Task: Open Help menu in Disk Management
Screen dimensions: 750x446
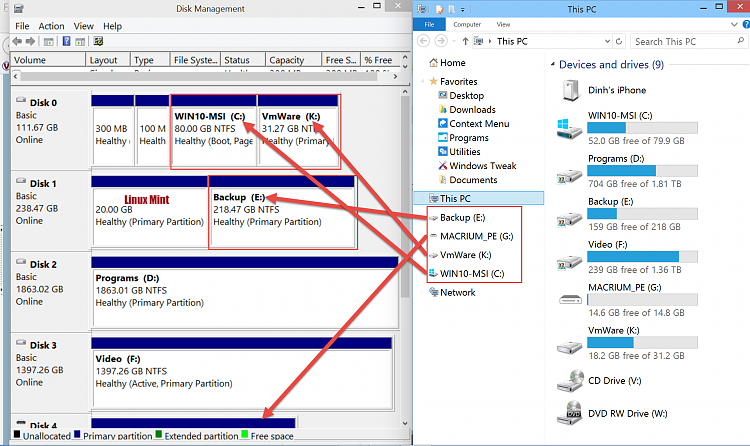Action: point(112,26)
